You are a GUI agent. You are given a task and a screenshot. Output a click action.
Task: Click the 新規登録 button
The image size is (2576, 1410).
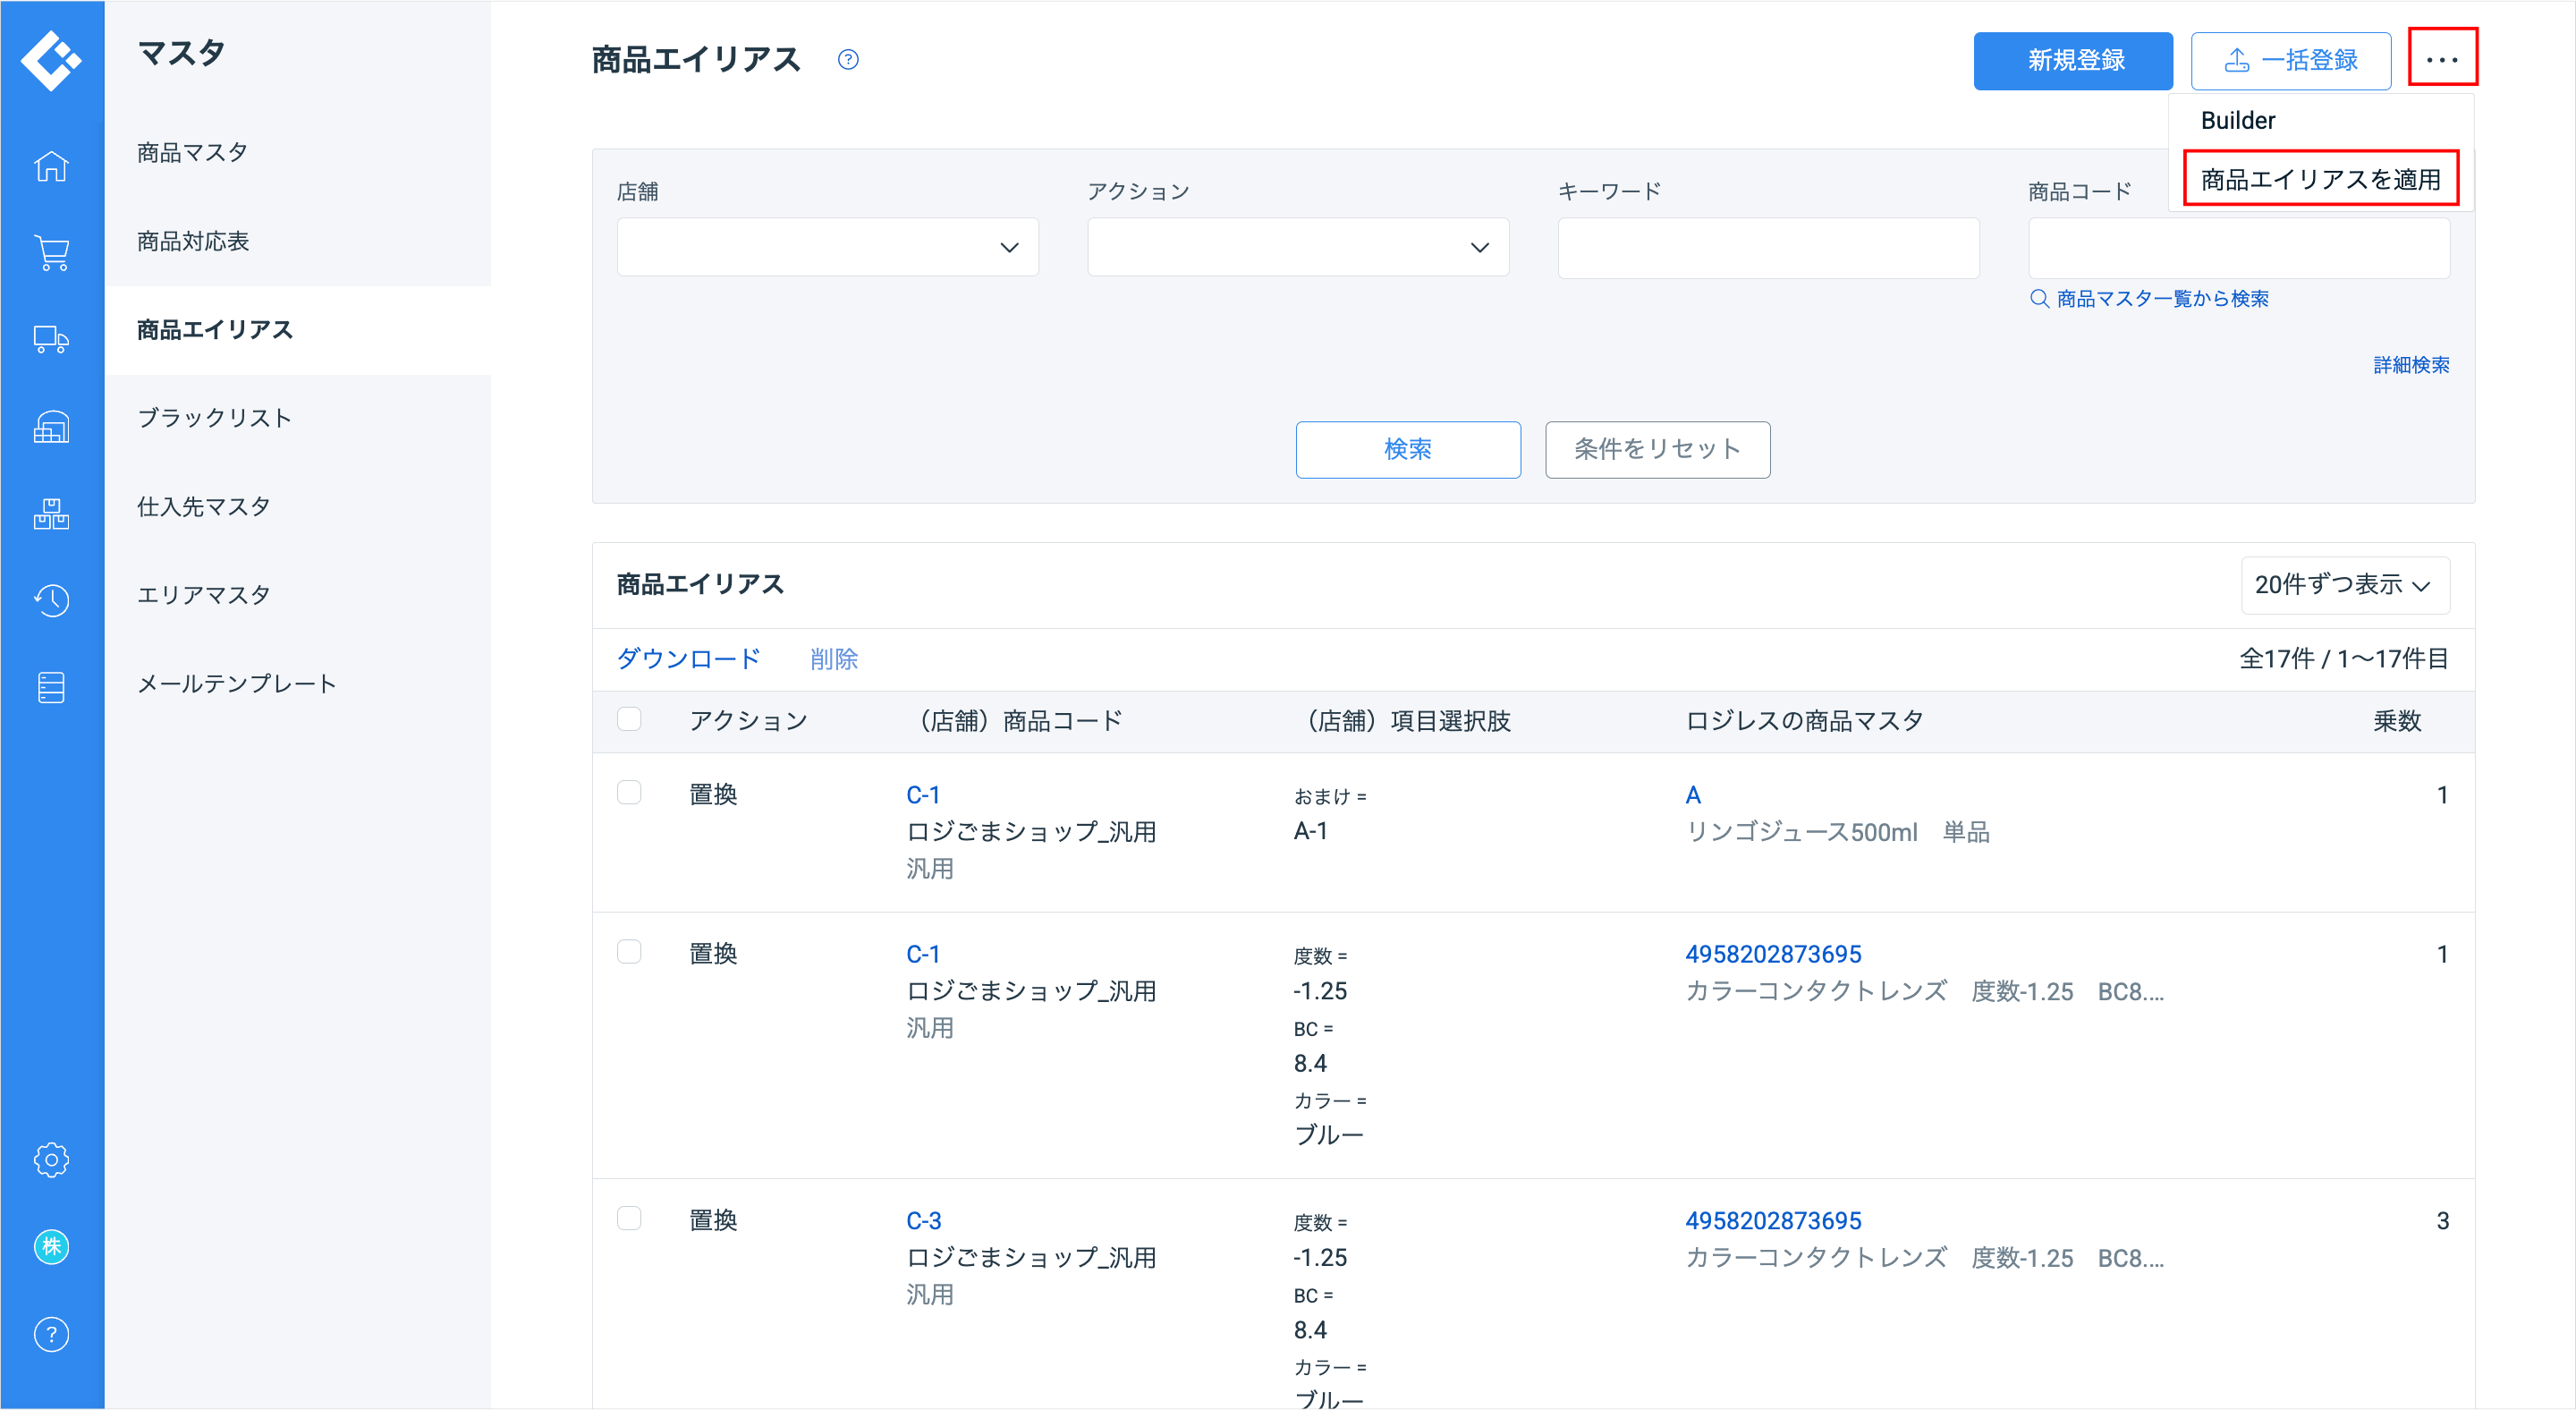point(2072,60)
